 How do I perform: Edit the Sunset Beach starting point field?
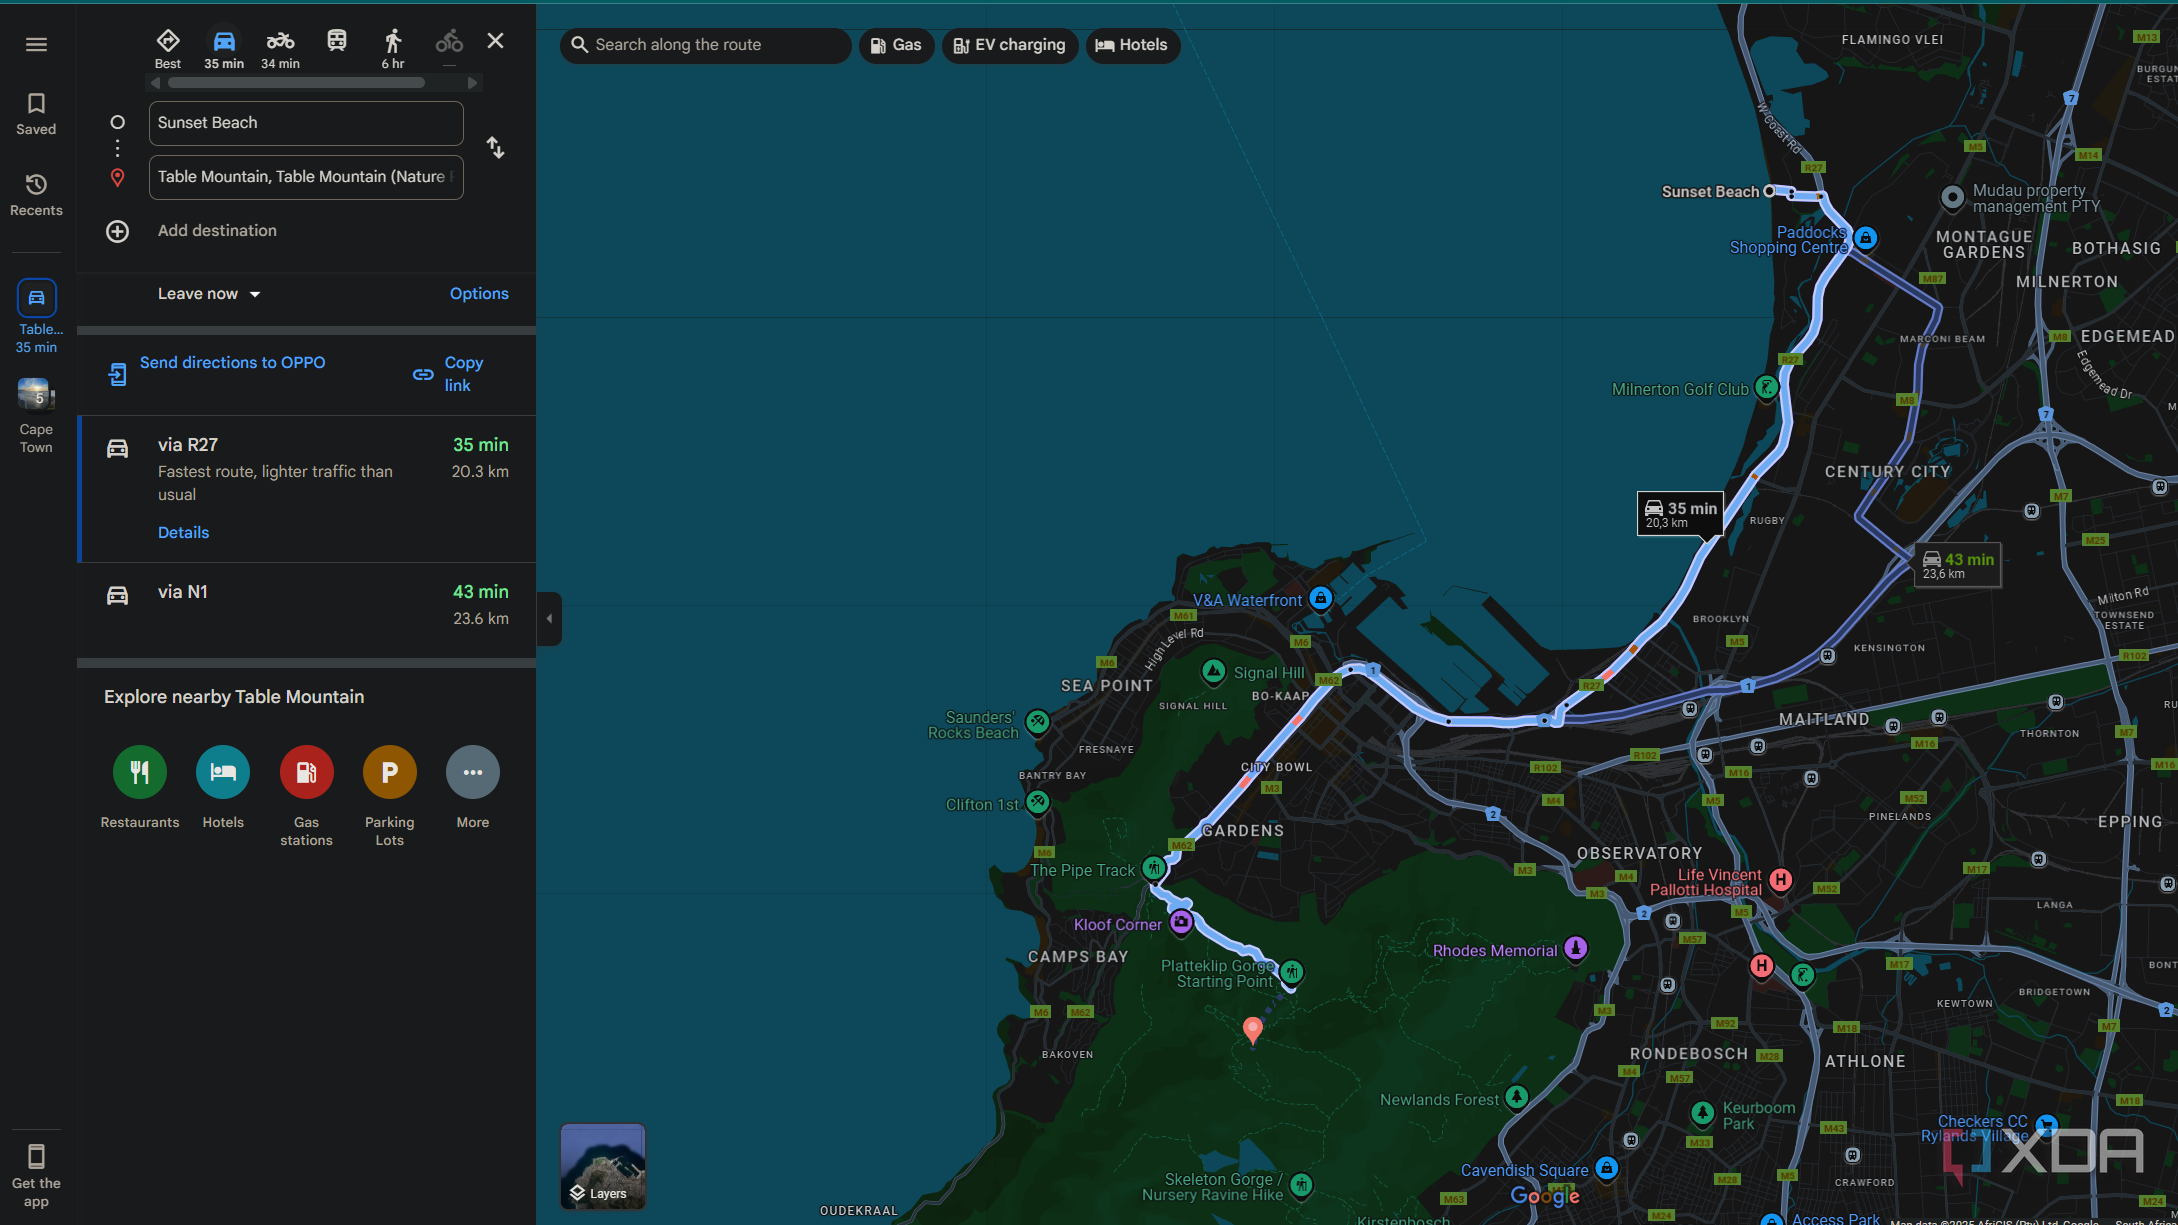click(x=306, y=123)
